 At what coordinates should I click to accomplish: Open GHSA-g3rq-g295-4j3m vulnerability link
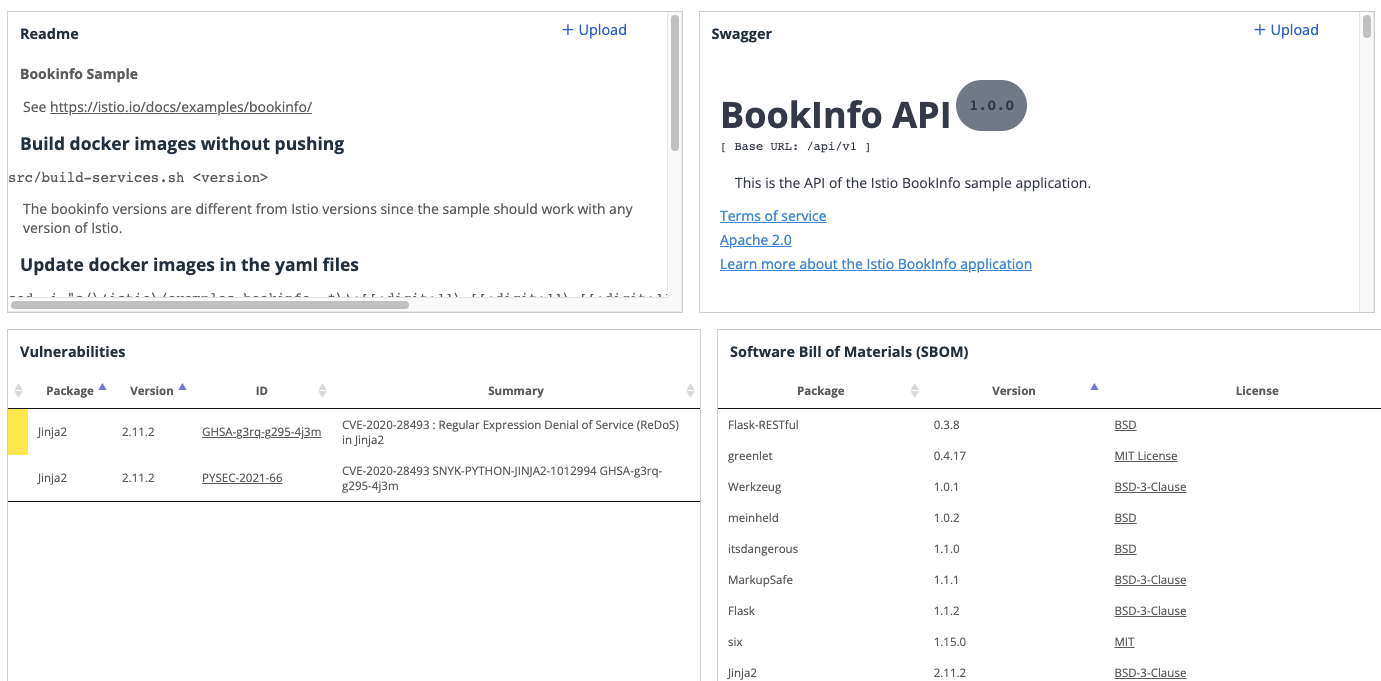point(262,432)
